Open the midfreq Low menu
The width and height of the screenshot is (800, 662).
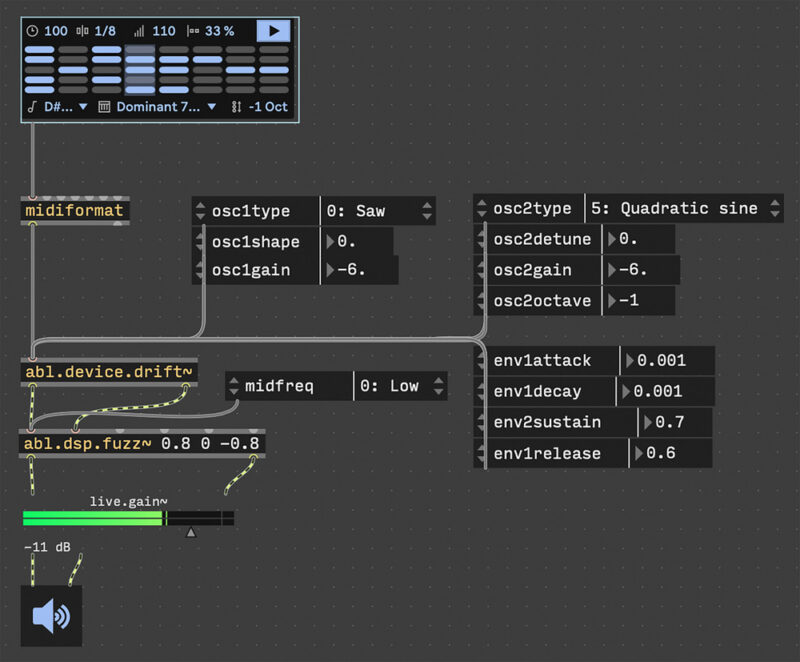click(400, 386)
